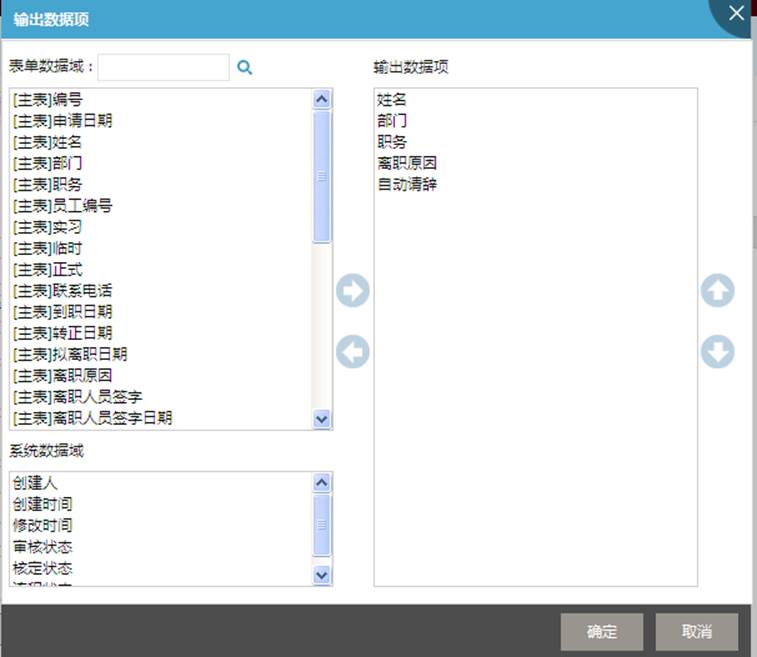Click the 表单数据域 search input
The width and height of the screenshot is (757, 657).
[x=164, y=67]
